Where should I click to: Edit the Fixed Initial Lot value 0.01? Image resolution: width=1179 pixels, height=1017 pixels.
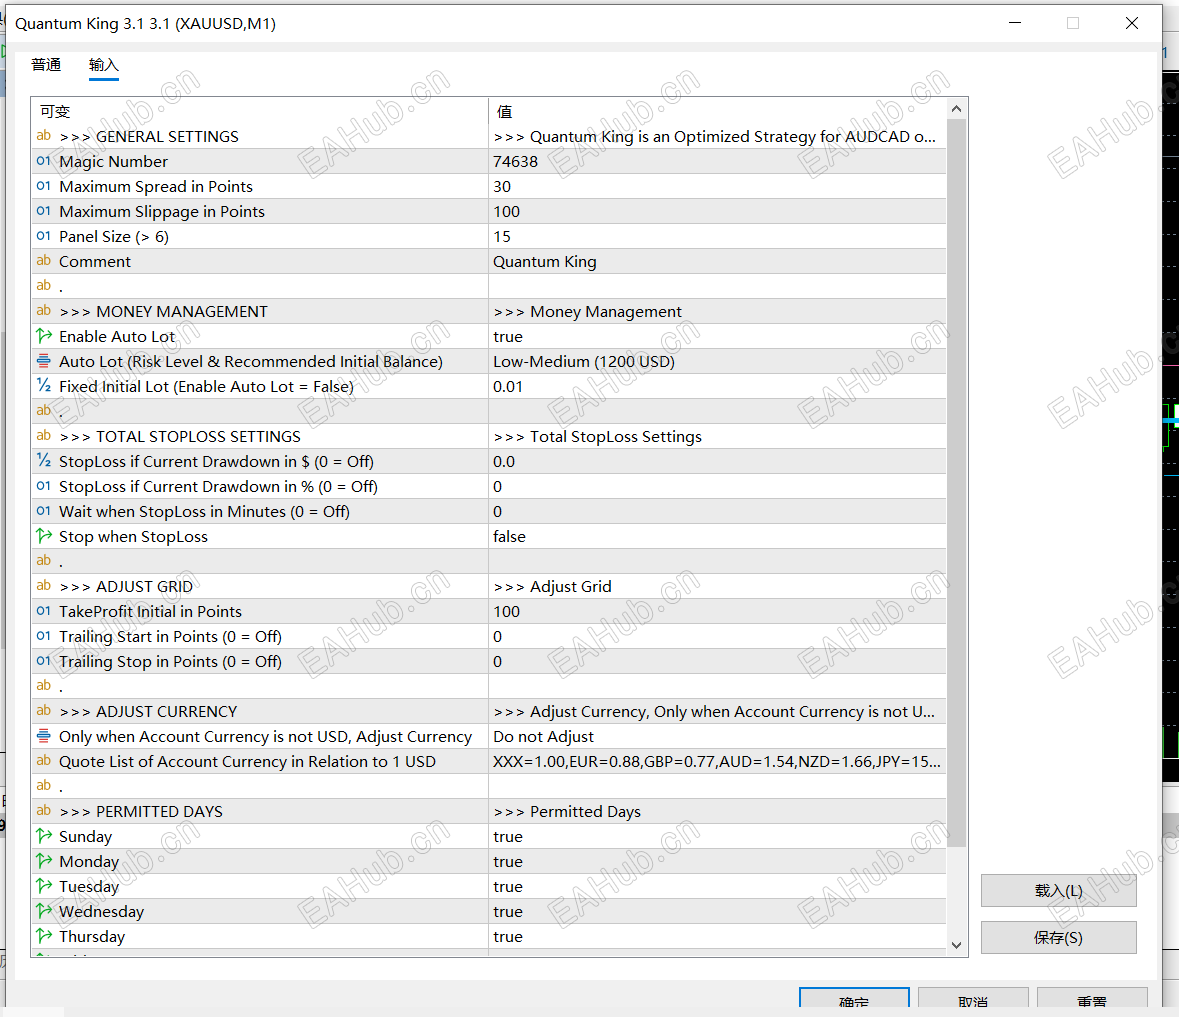717,386
